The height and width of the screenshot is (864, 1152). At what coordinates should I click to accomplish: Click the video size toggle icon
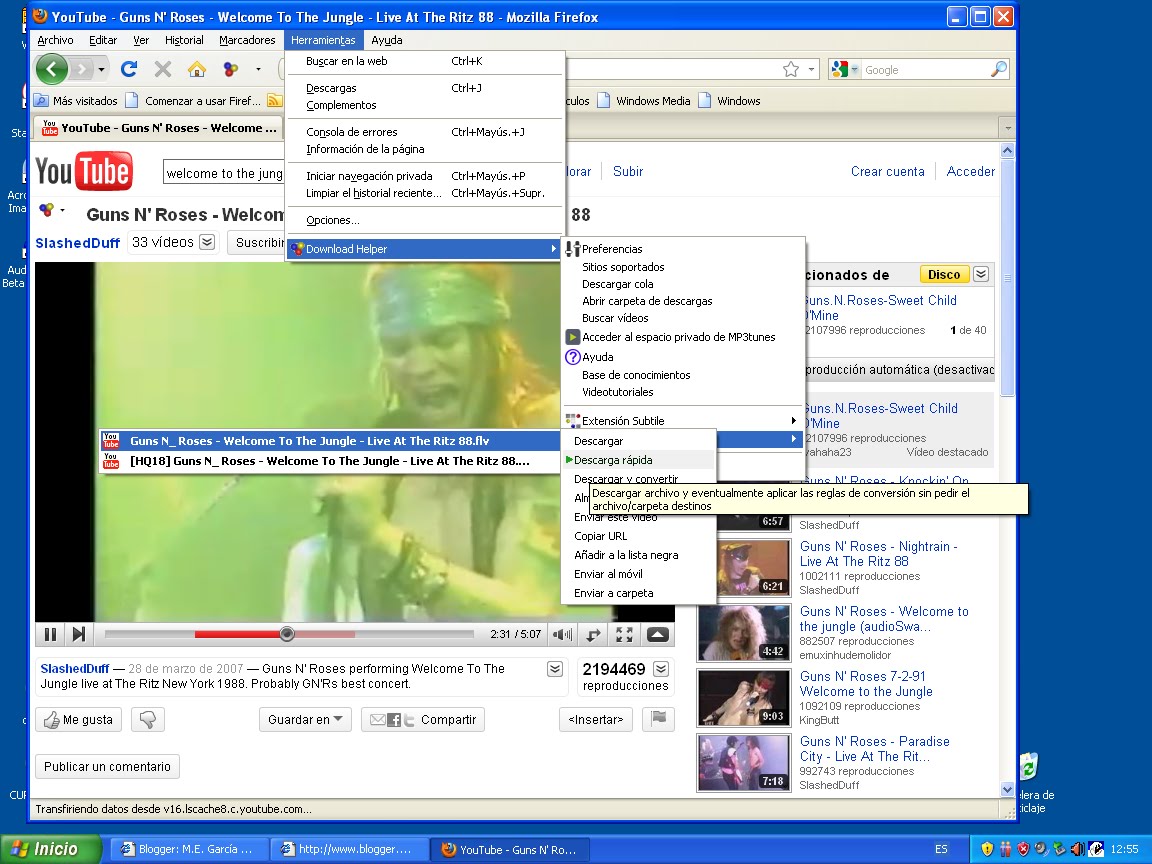(x=593, y=635)
